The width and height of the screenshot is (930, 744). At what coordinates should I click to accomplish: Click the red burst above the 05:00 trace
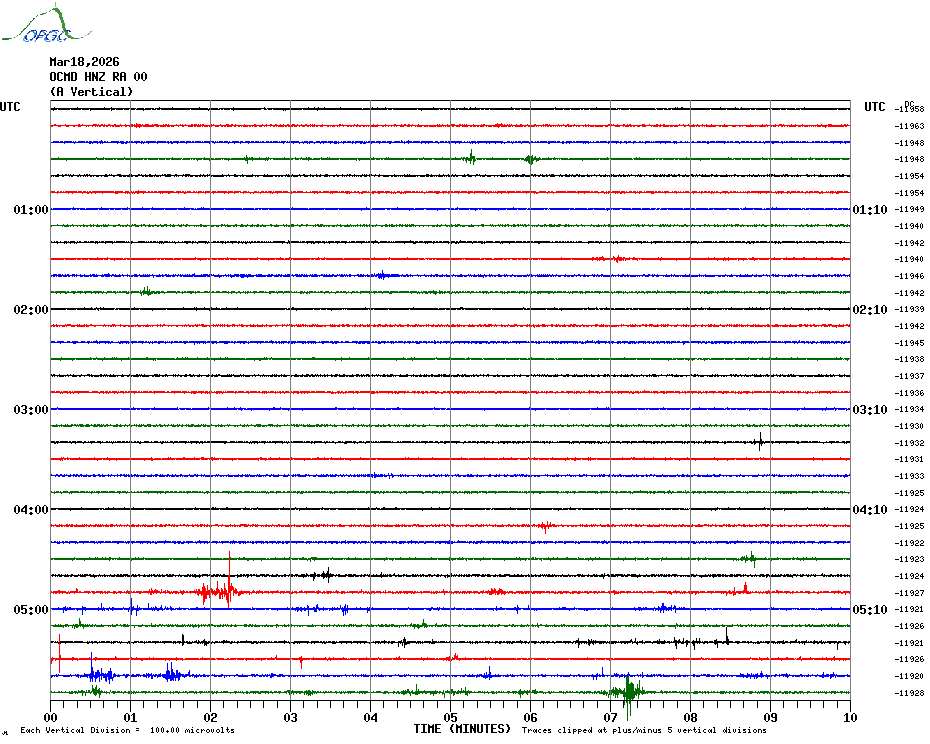pos(218,592)
